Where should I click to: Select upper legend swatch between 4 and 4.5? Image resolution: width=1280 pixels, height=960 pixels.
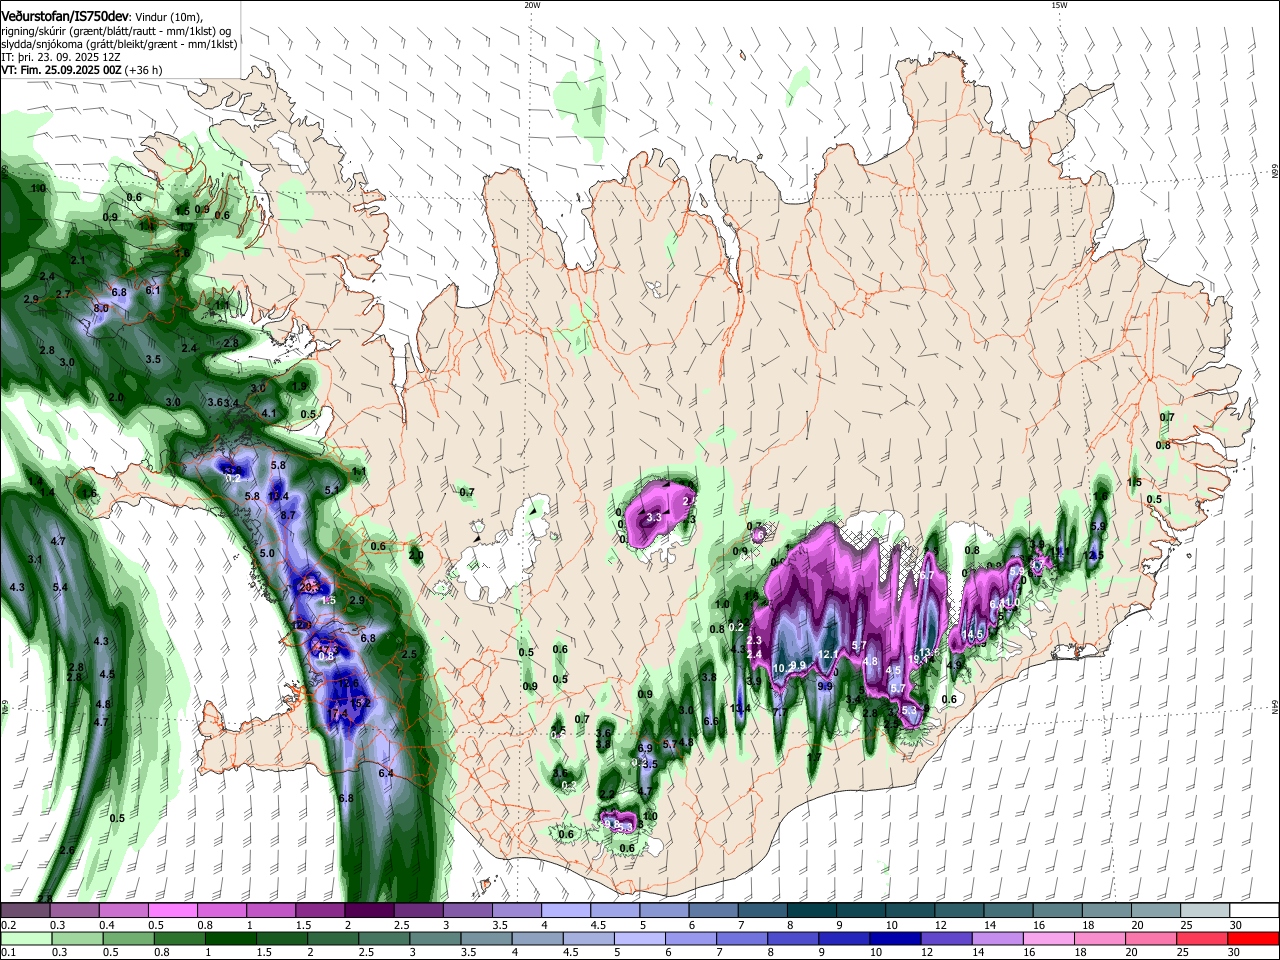566,910
